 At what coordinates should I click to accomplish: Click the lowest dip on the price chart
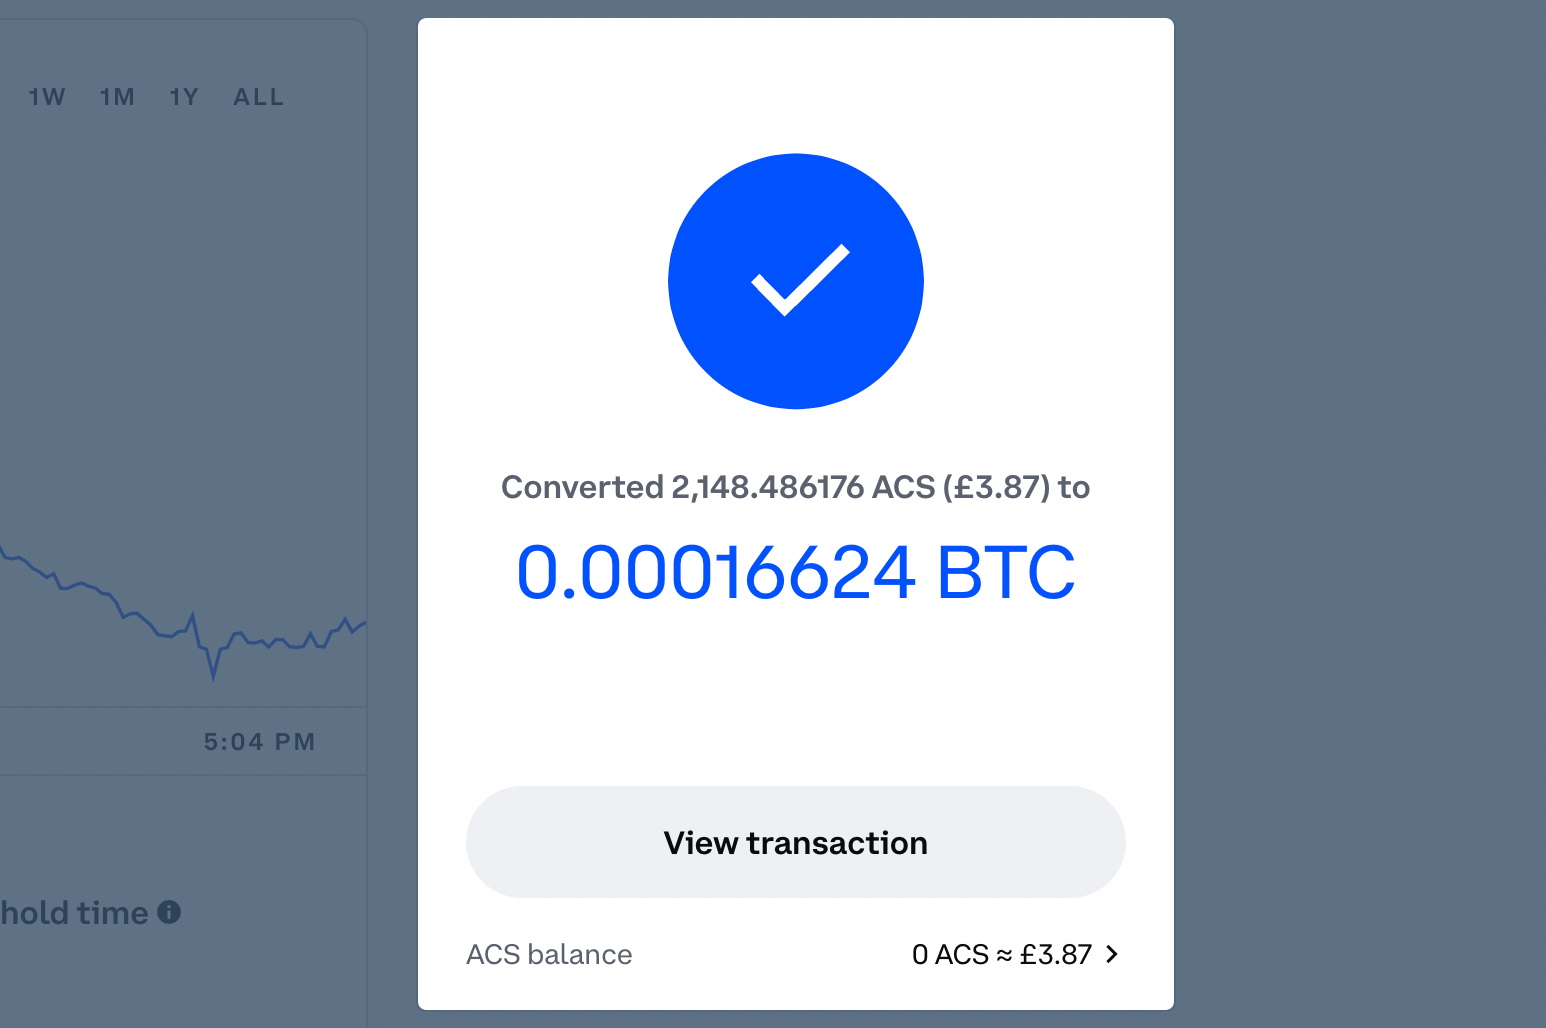(213, 676)
